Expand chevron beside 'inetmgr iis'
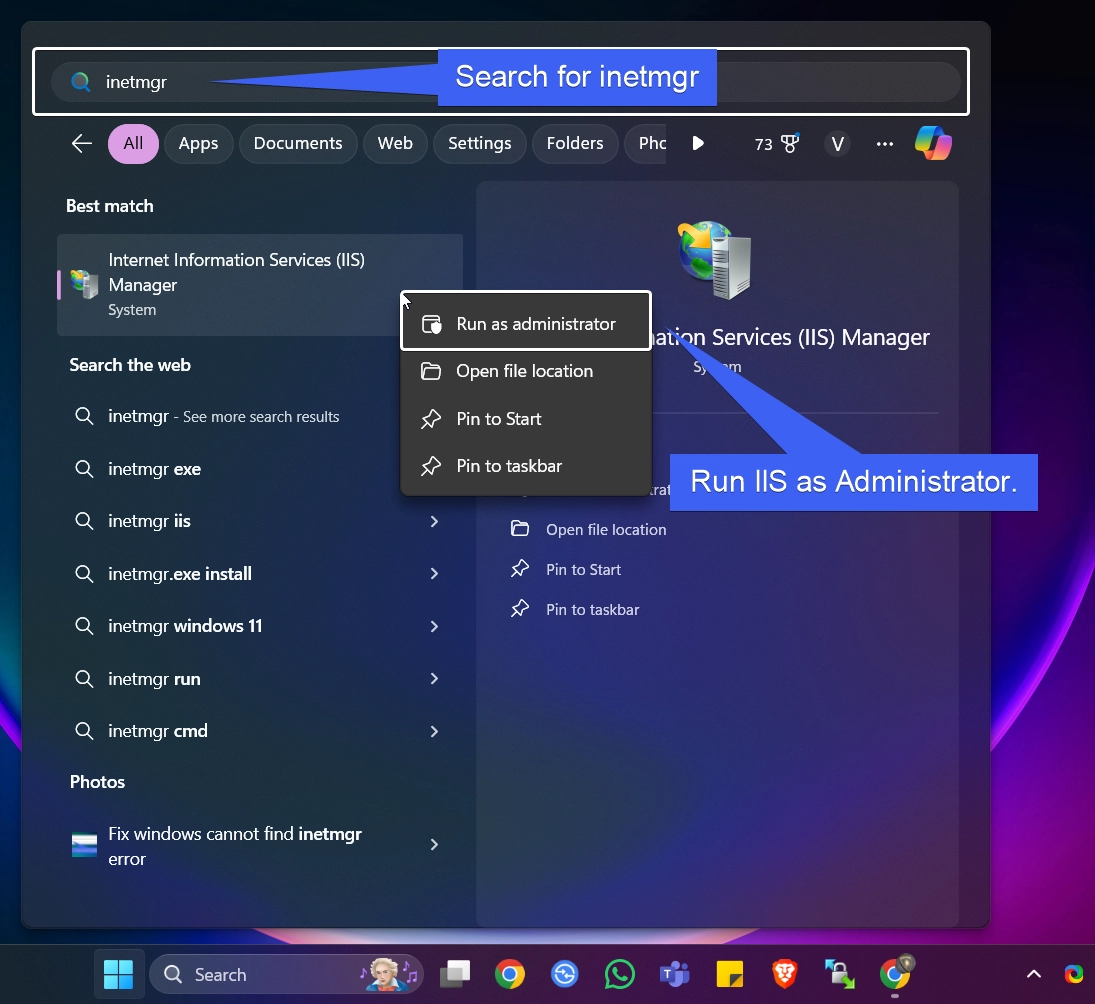 [434, 522]
